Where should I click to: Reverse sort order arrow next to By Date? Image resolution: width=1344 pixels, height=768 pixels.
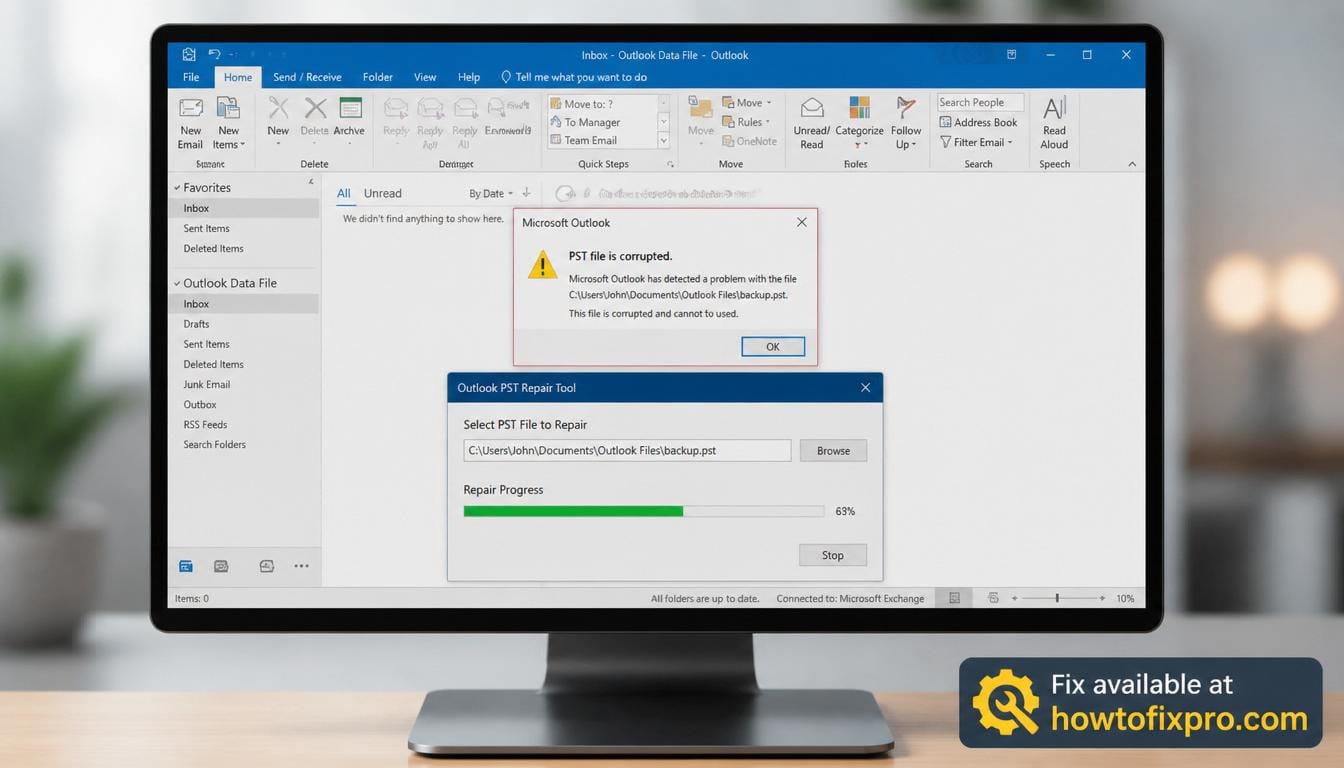click(526, 193)
